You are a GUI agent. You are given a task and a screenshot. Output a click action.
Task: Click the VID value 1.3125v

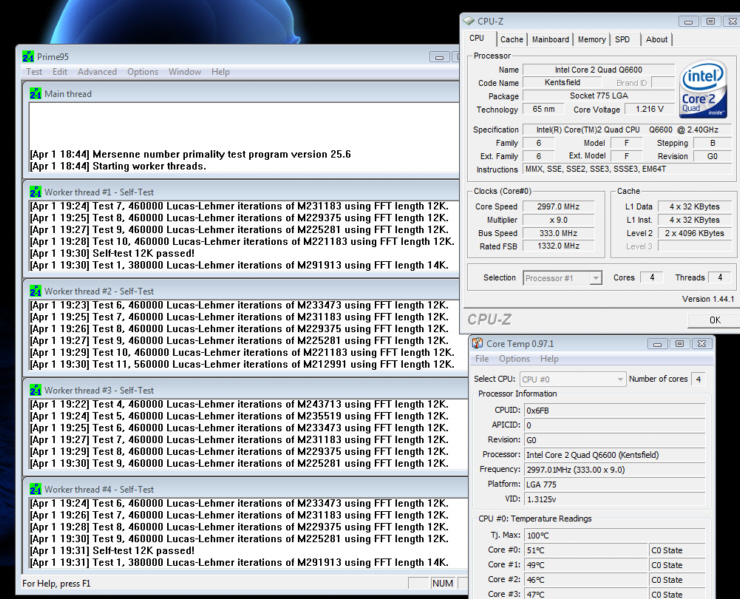[615, 499]
